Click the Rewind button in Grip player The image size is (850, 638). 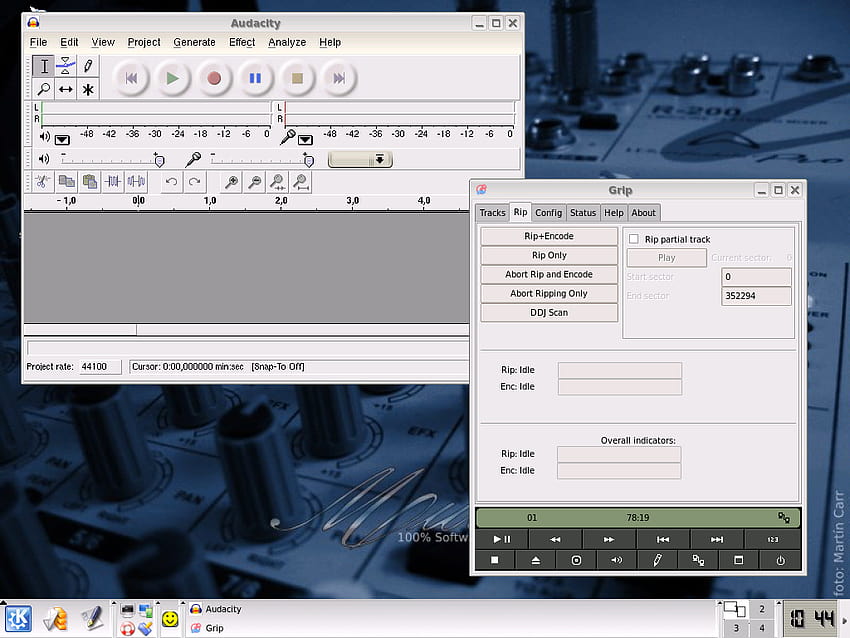coord(555,539)
